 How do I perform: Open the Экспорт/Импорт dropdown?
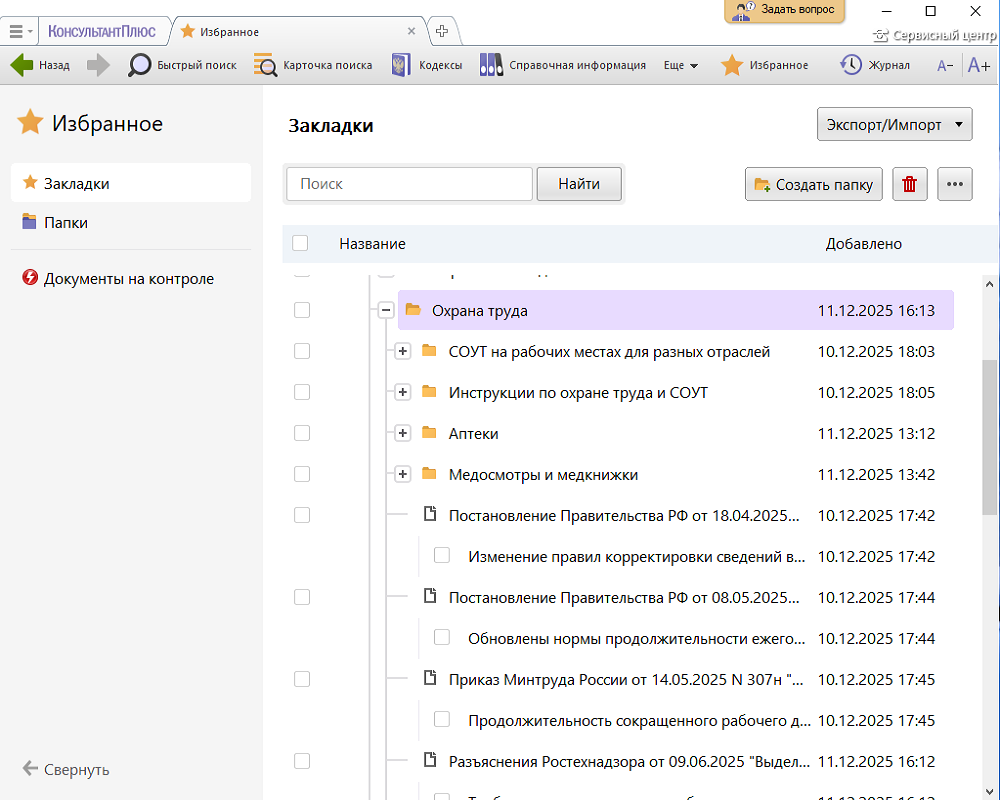(x=894, y=125)
